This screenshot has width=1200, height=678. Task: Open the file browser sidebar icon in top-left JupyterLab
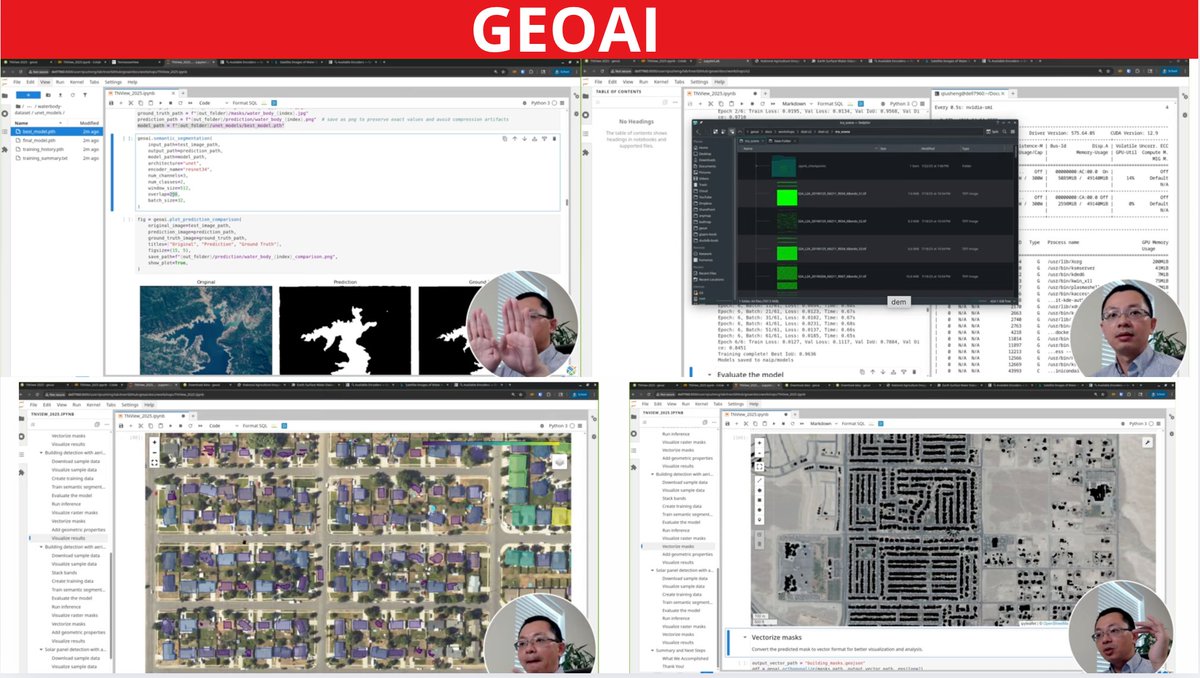point(5,96)
